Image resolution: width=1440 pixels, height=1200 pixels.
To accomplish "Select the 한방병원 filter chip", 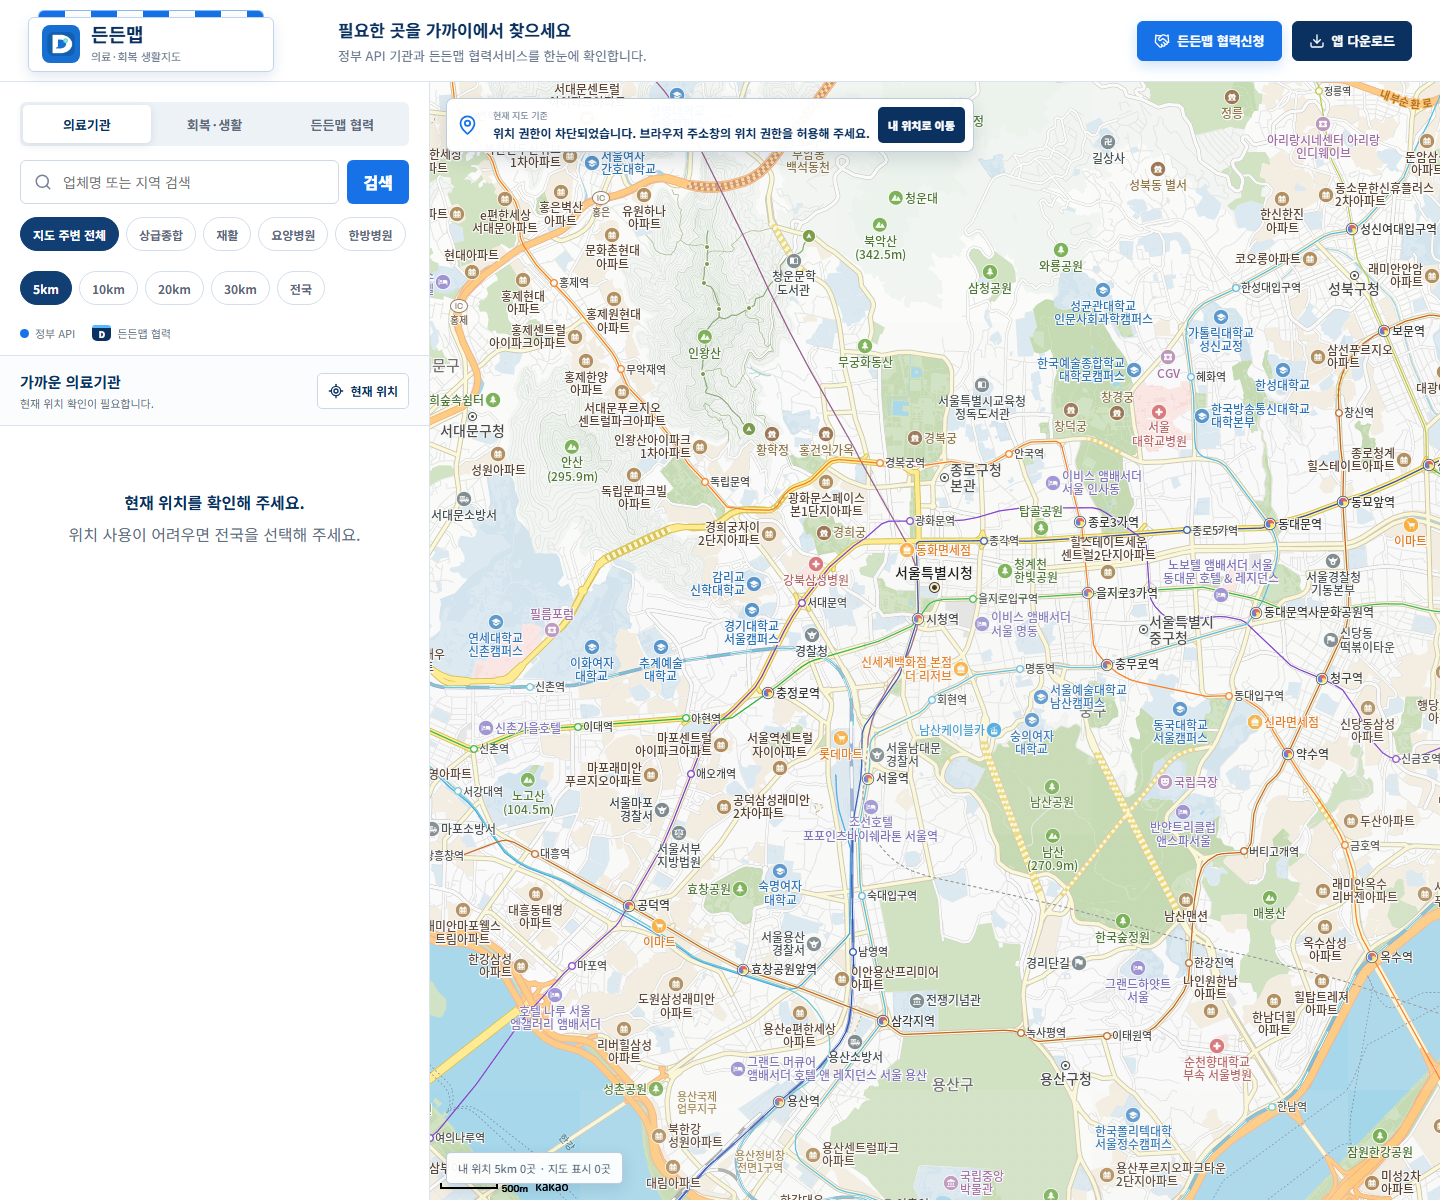I will tap(370, 235).
